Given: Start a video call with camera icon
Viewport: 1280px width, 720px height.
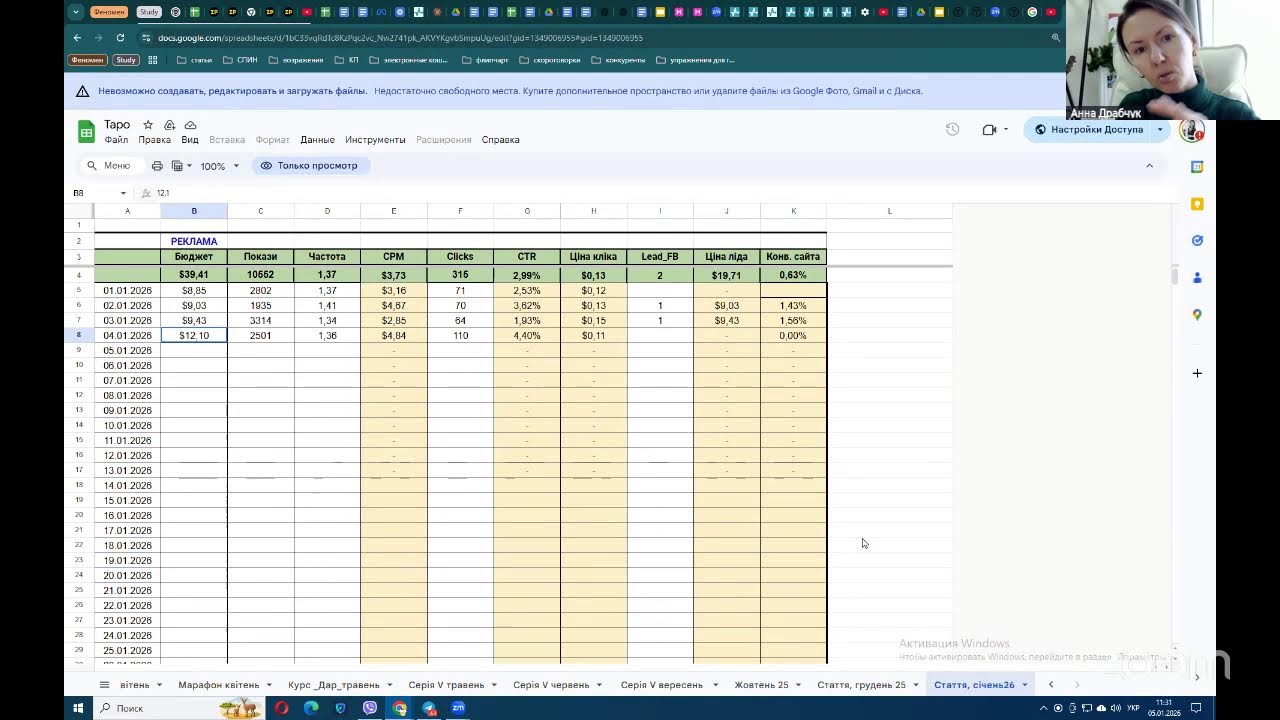Looking at the screenshot, I should (989, 129).
